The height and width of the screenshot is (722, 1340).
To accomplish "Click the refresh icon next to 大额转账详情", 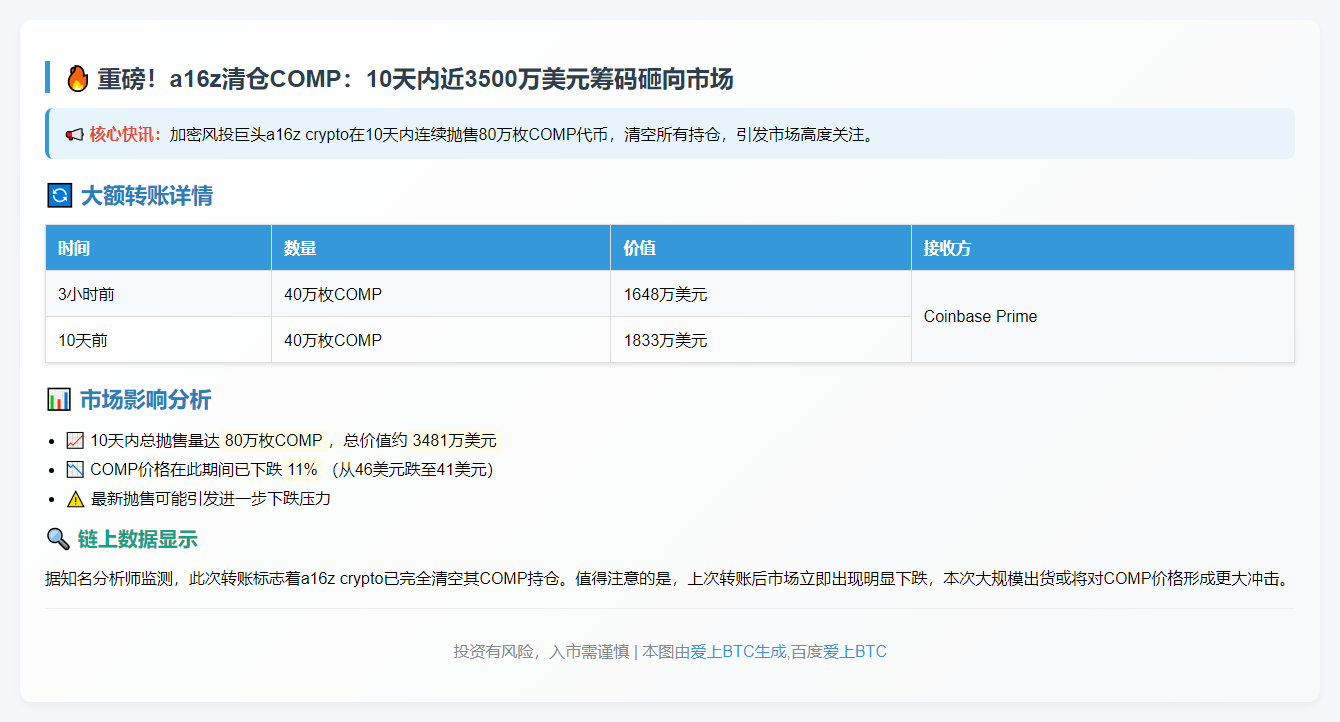I will pos(60,195).
